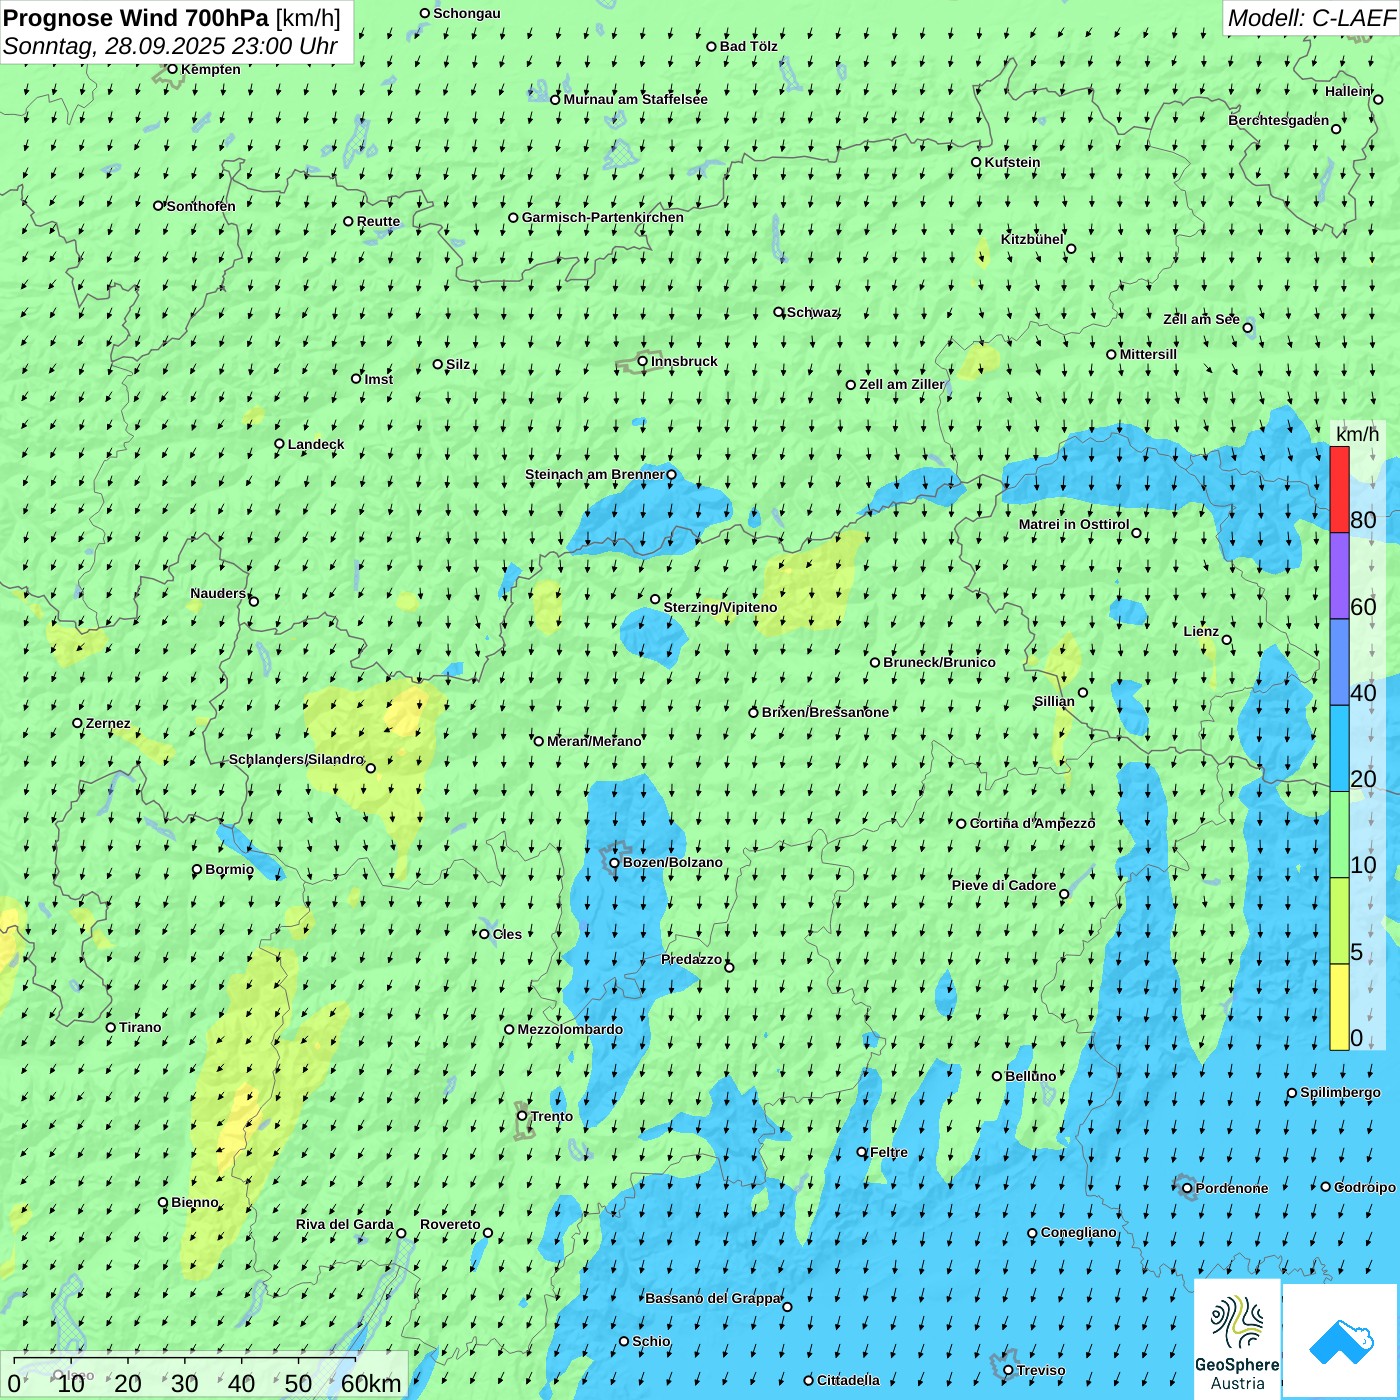Click the red 80 km/h legend swatch
Screen dimensions: 1400x1400
click(x=1339, y=490)
